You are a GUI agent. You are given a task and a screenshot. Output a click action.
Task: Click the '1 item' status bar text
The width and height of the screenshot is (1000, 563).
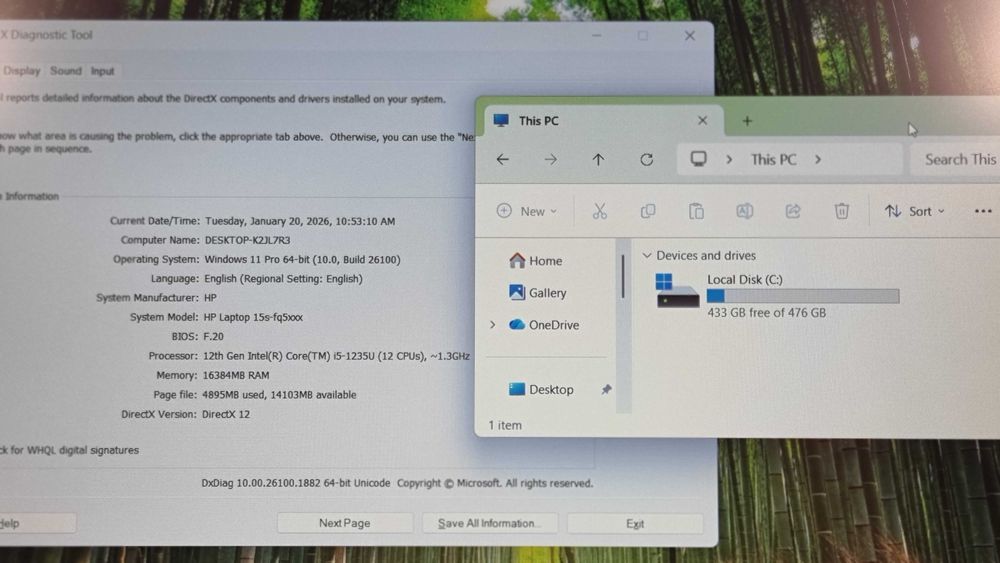(x=504, y=425)
